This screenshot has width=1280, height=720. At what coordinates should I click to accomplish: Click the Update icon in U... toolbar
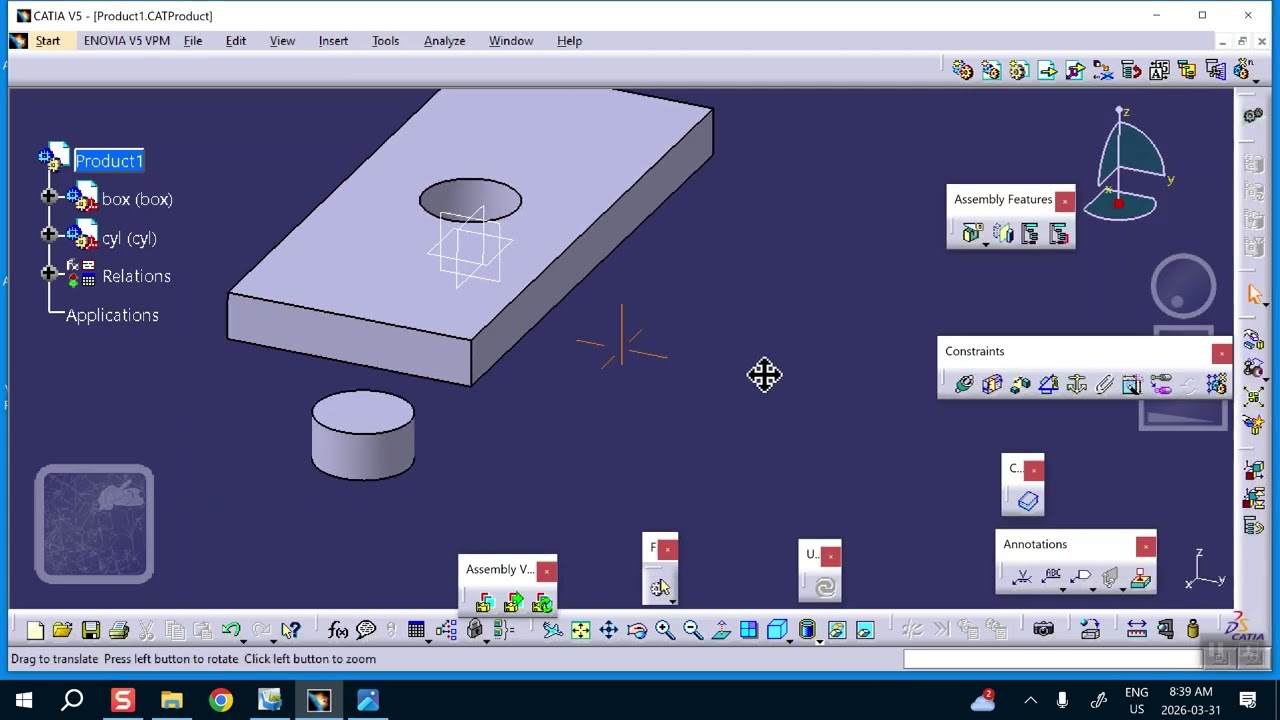(825, 587)
